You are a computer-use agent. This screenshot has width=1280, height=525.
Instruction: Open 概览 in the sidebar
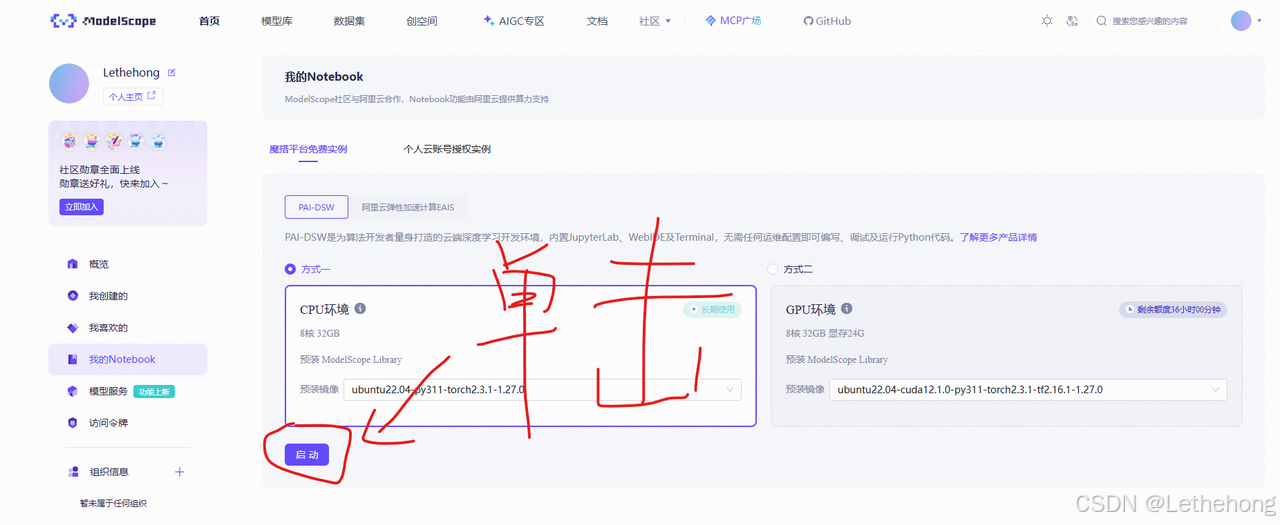coord(128,264)
